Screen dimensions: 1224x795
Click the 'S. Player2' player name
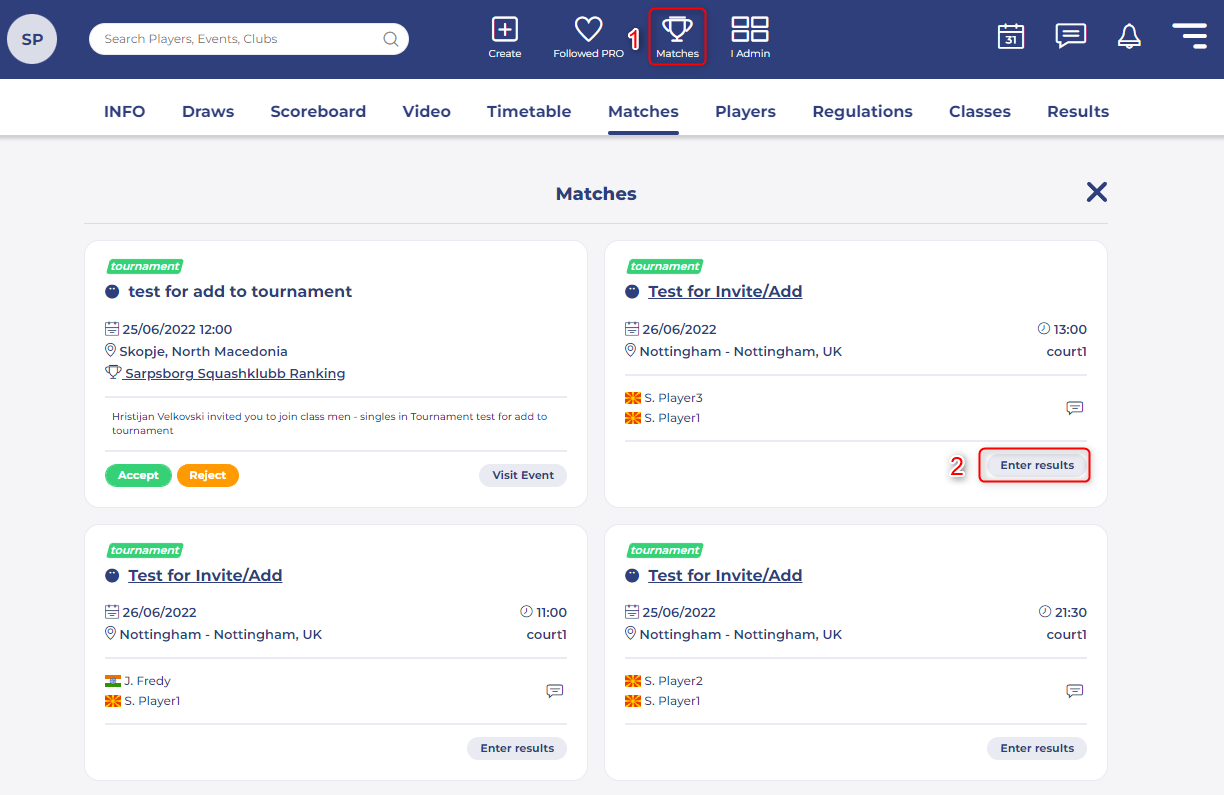[673, 681]
